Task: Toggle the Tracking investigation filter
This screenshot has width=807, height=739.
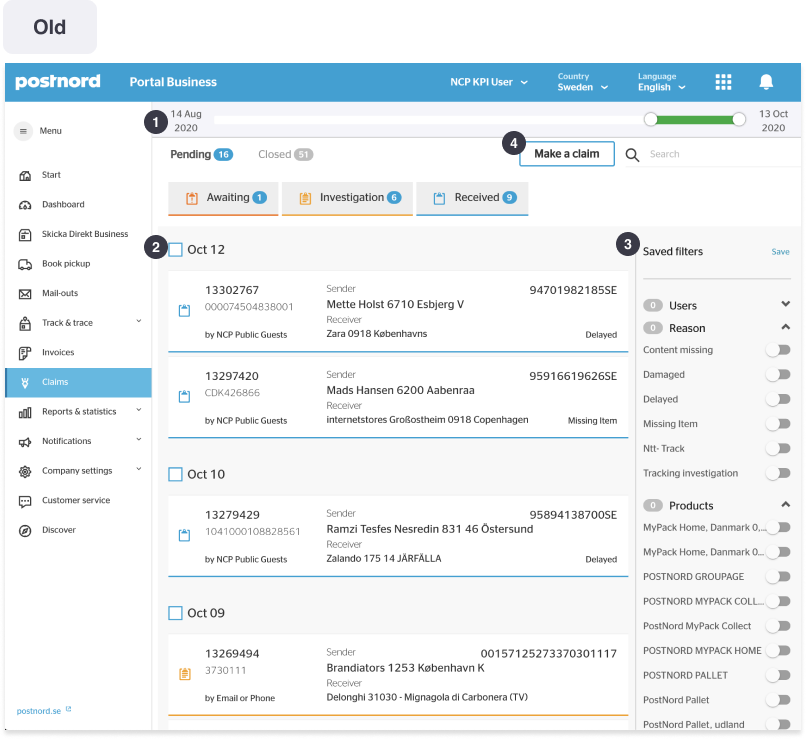Action: pyautogui.click(x=778, y=473)
